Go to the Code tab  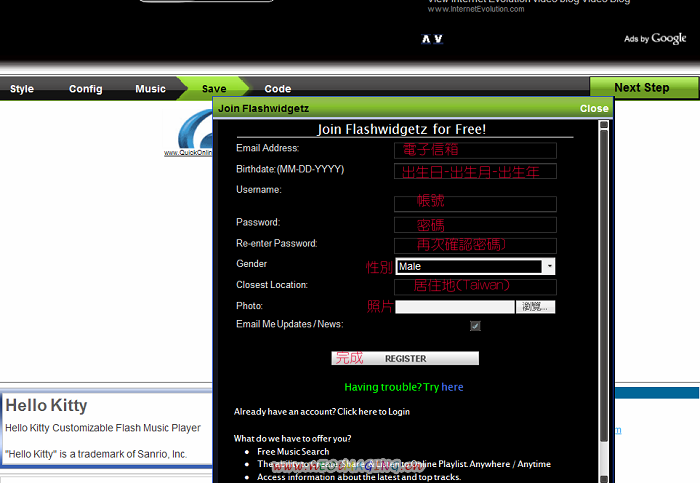pyautogui.click(x=278, y=89)
